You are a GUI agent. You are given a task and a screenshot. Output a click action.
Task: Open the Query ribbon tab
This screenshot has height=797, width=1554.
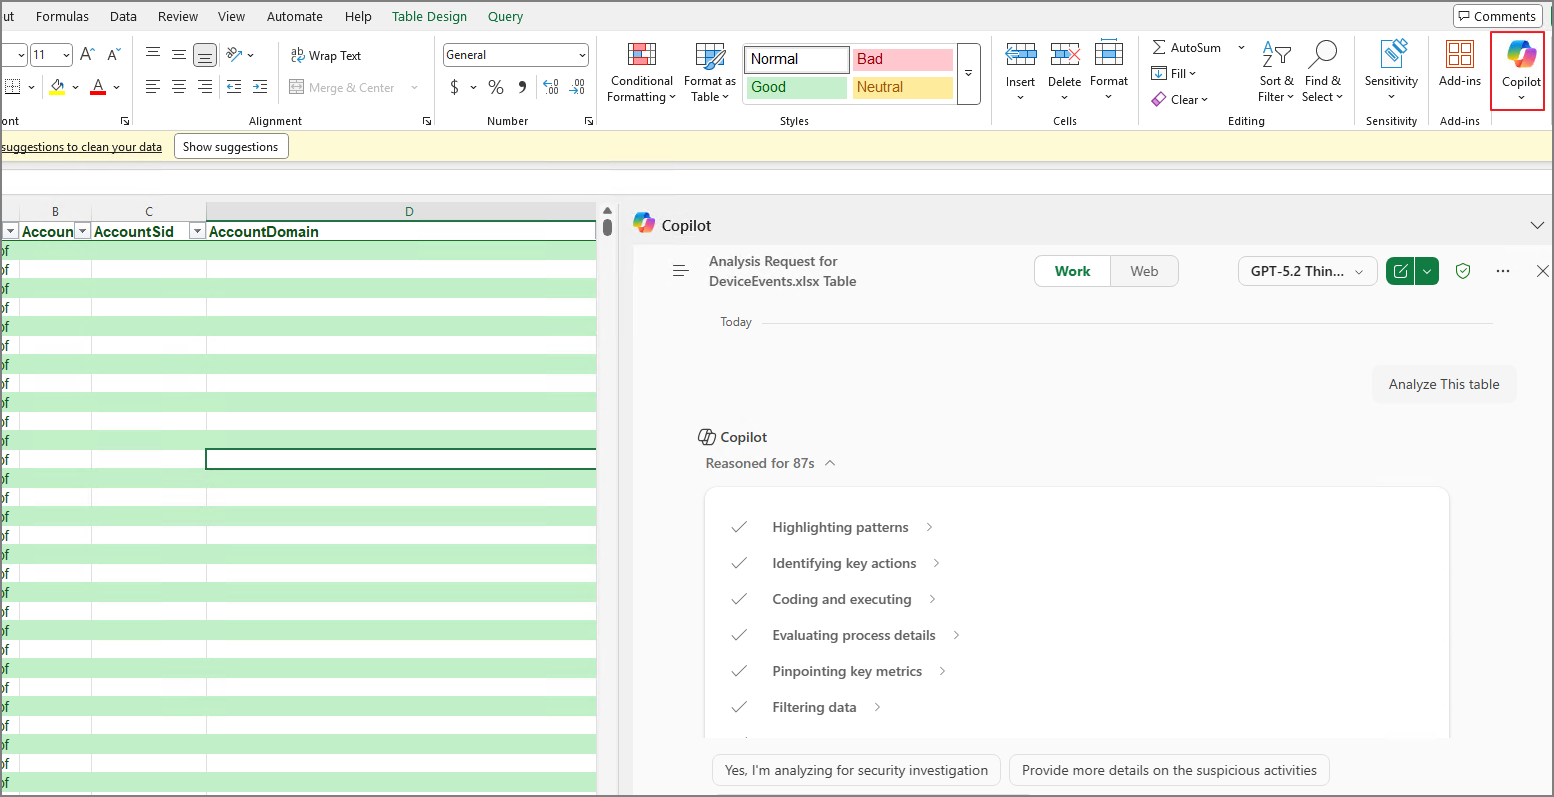pos(505,16)
